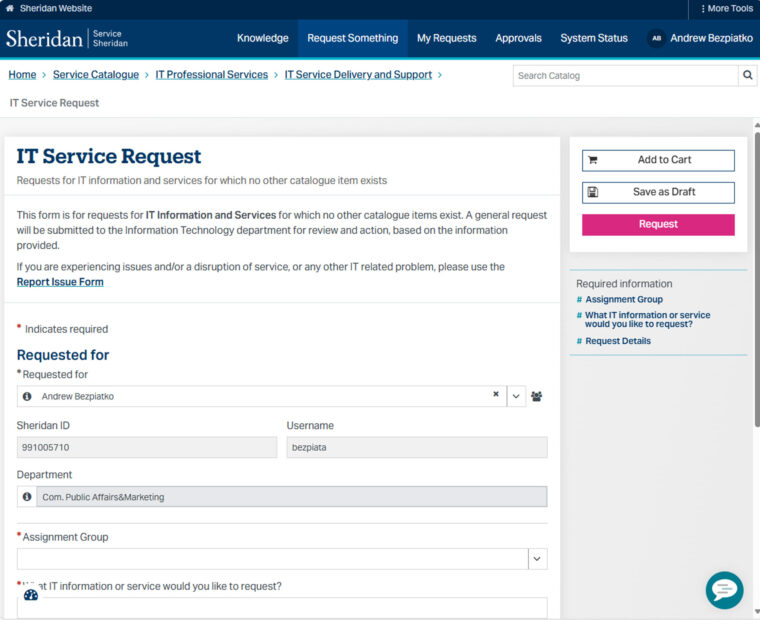Image resolution: width=760 pixels, height=620 pixels.
Task: Click the multiple users group icon
Action: [536, 396]
